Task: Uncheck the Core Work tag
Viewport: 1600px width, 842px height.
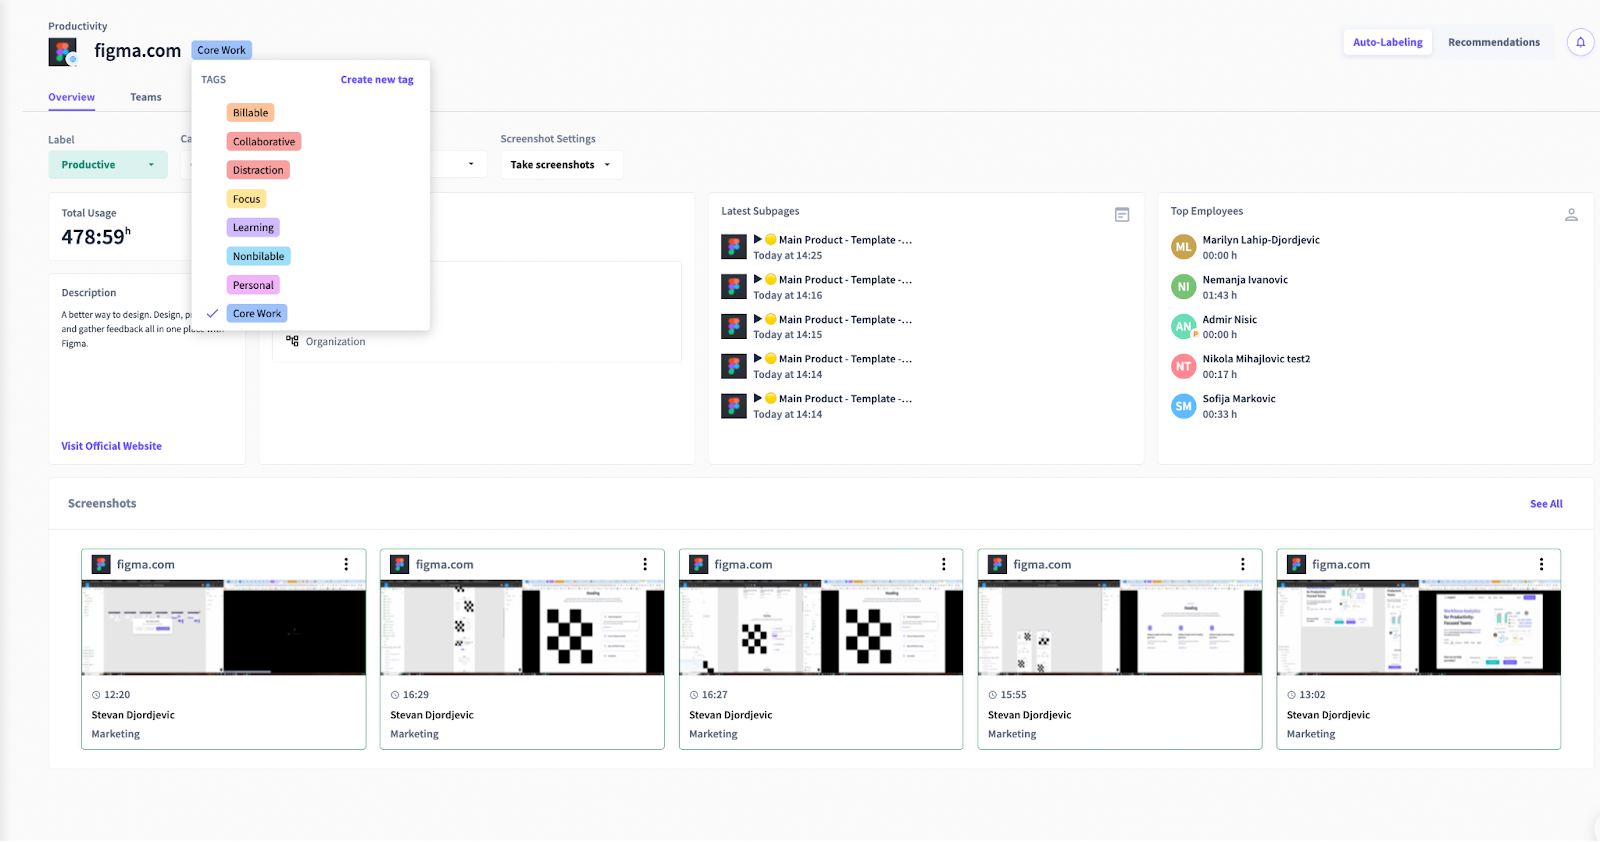Action: tap(257, 314)
